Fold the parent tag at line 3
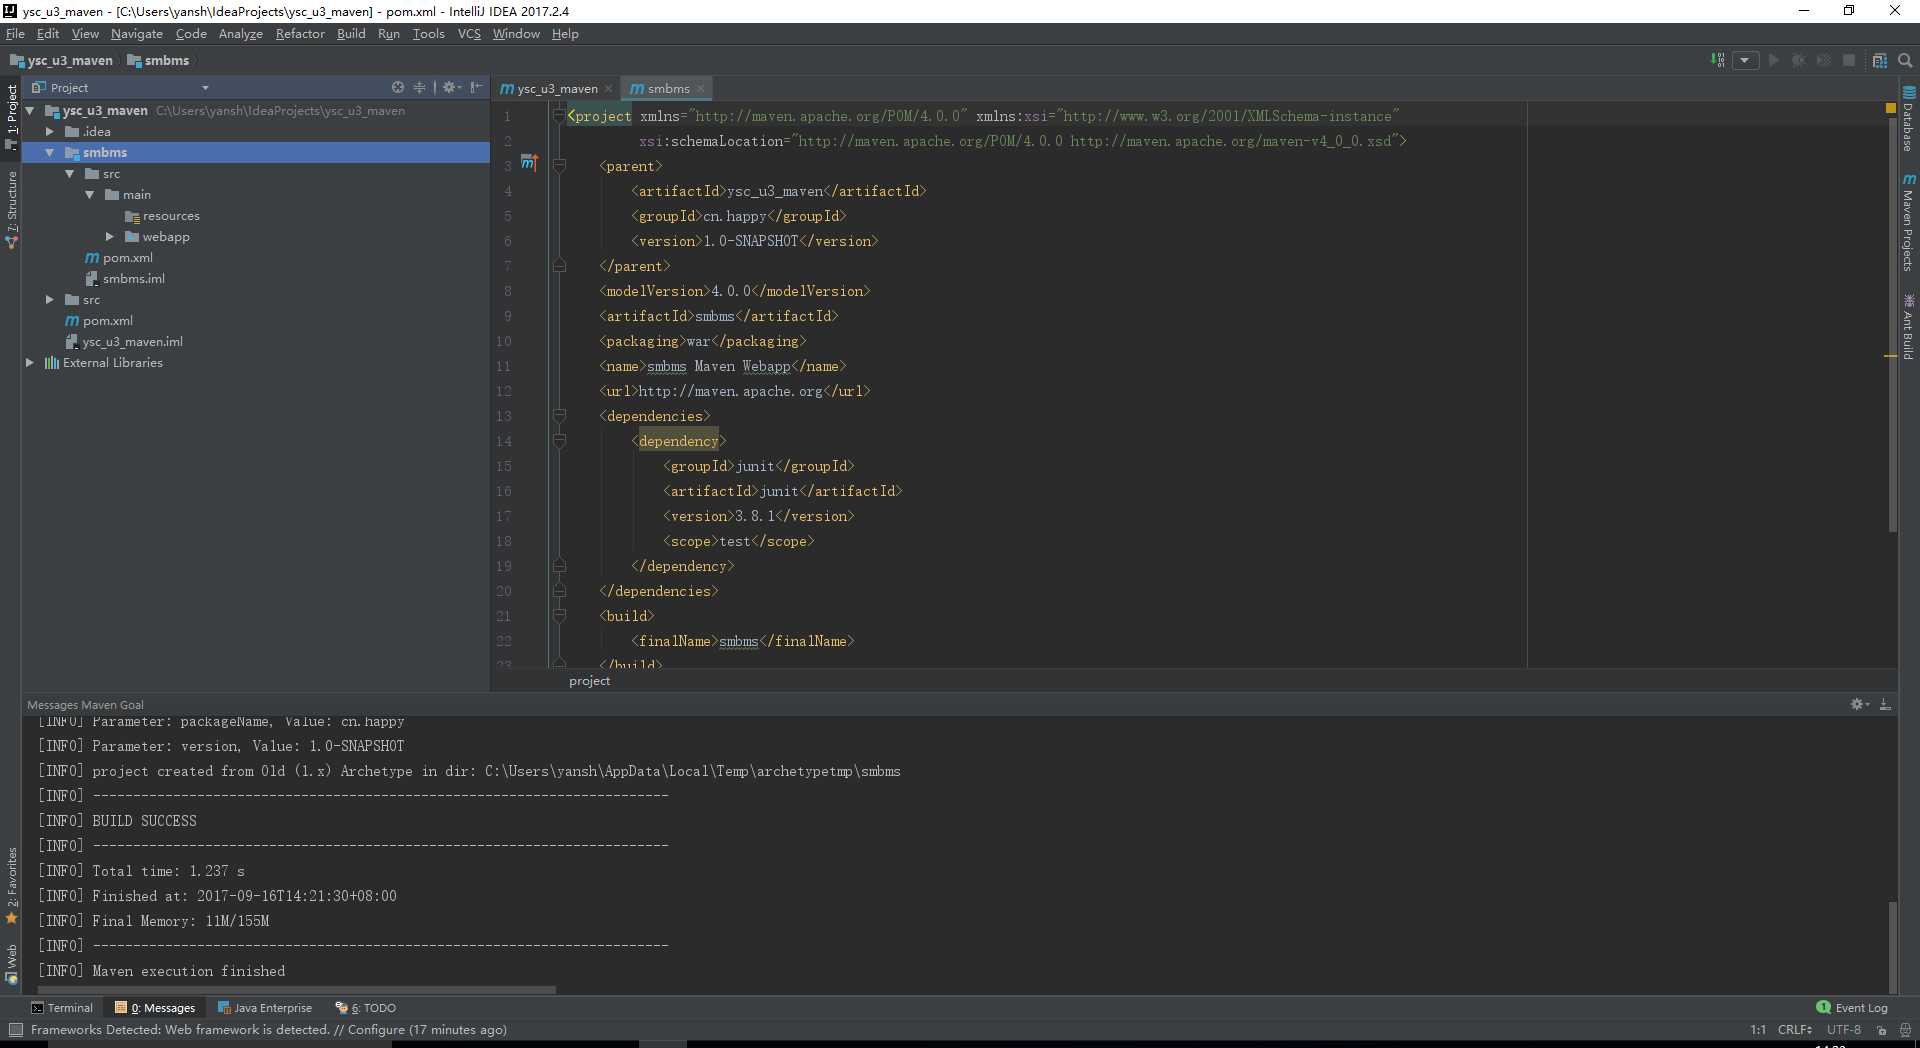 tap(560, 166)
